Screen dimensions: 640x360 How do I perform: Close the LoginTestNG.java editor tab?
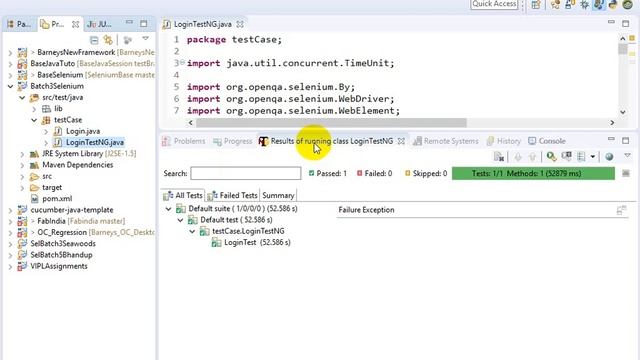point(240,24)
